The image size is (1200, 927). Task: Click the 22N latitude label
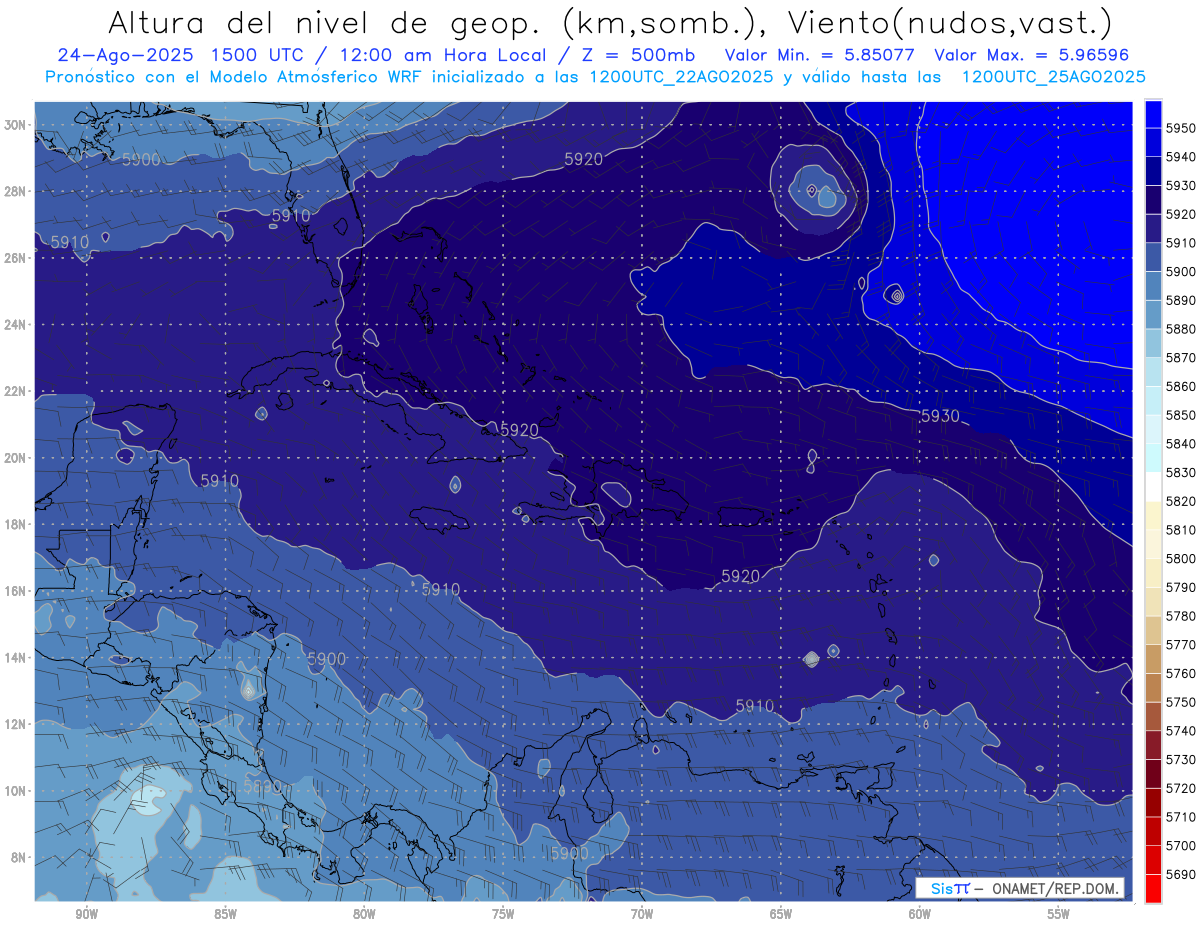[x=15, y=391]
